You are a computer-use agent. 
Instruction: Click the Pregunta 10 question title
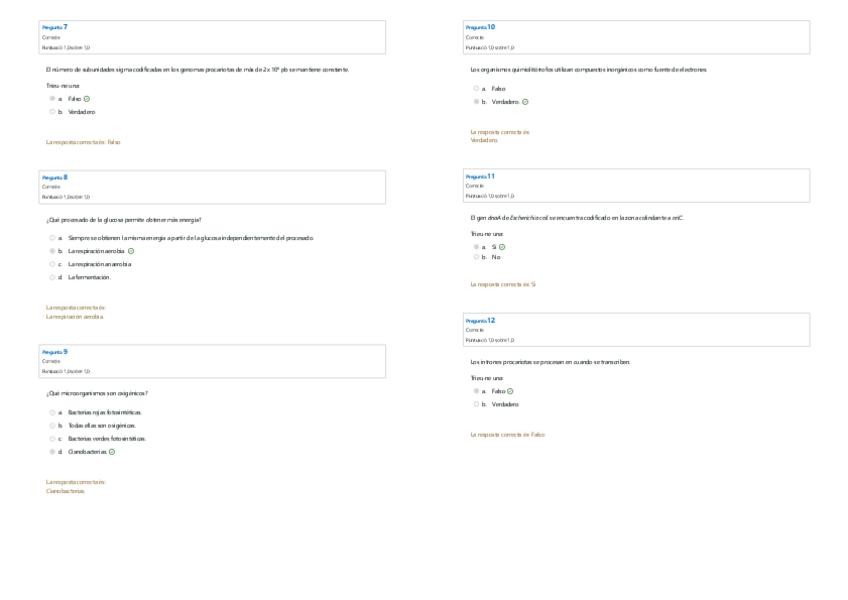[480, 27]
